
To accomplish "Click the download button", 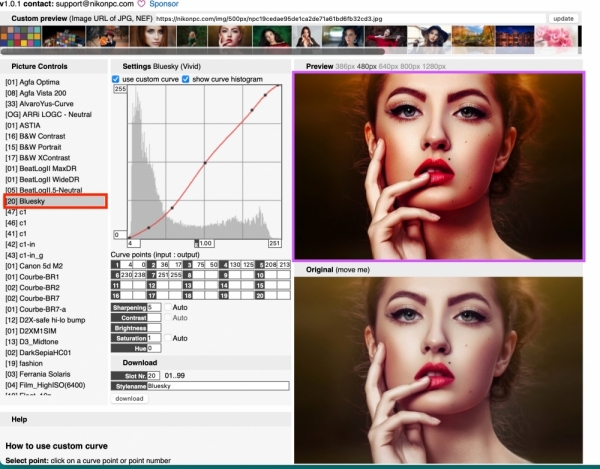I will click(x=129, y=398).
